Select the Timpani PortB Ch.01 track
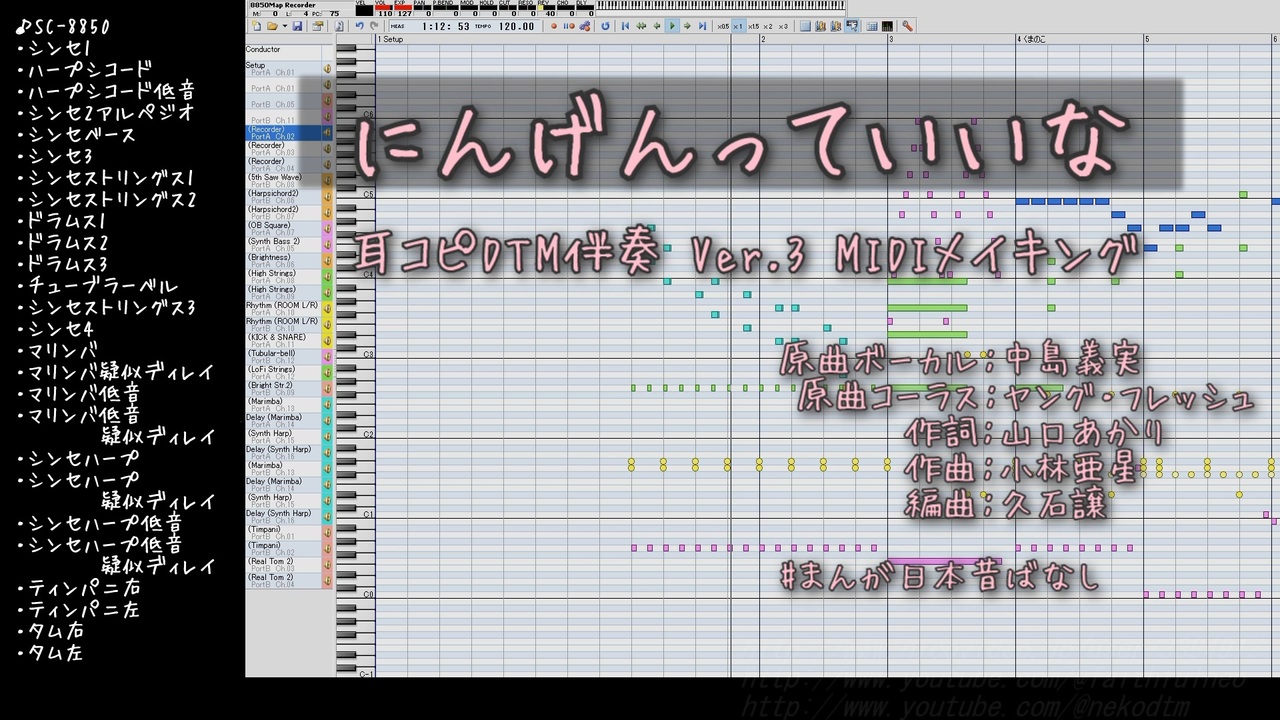Screen dimensions: 1280x720 pyautogui.click(x=284, y=532)
